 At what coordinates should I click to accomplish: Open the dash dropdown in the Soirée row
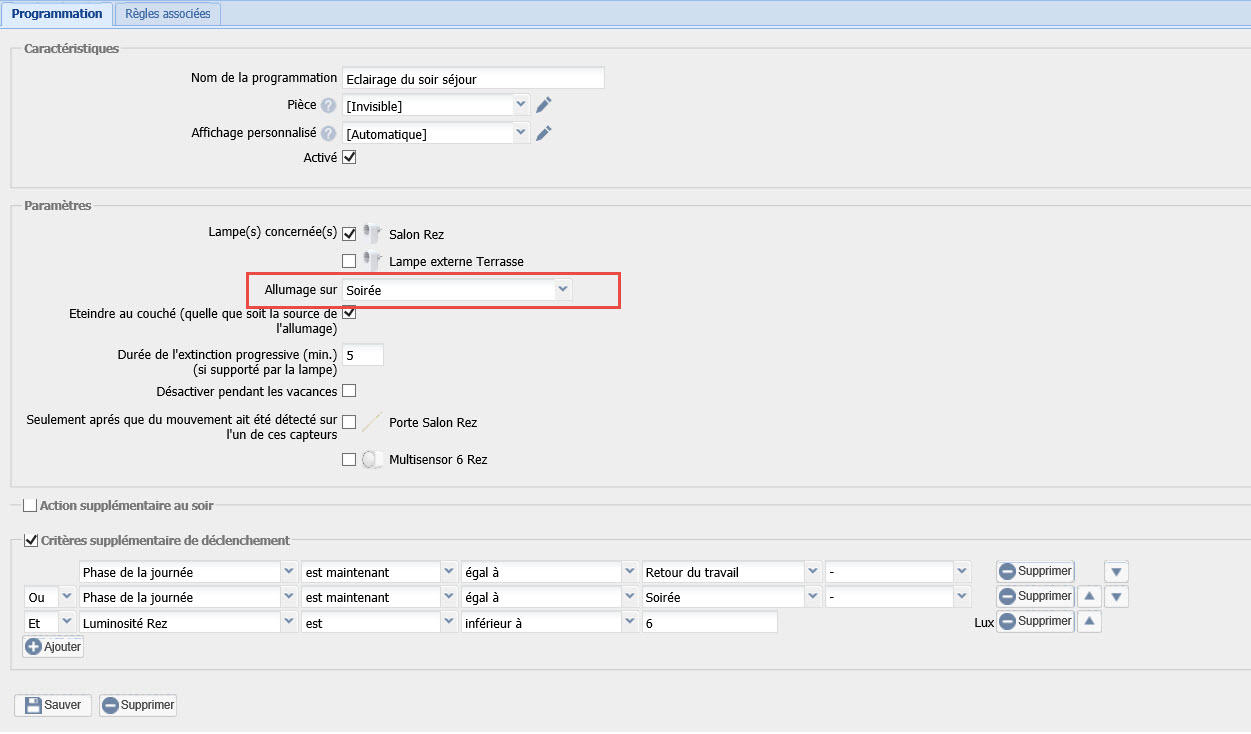click(x=898, y=597)
